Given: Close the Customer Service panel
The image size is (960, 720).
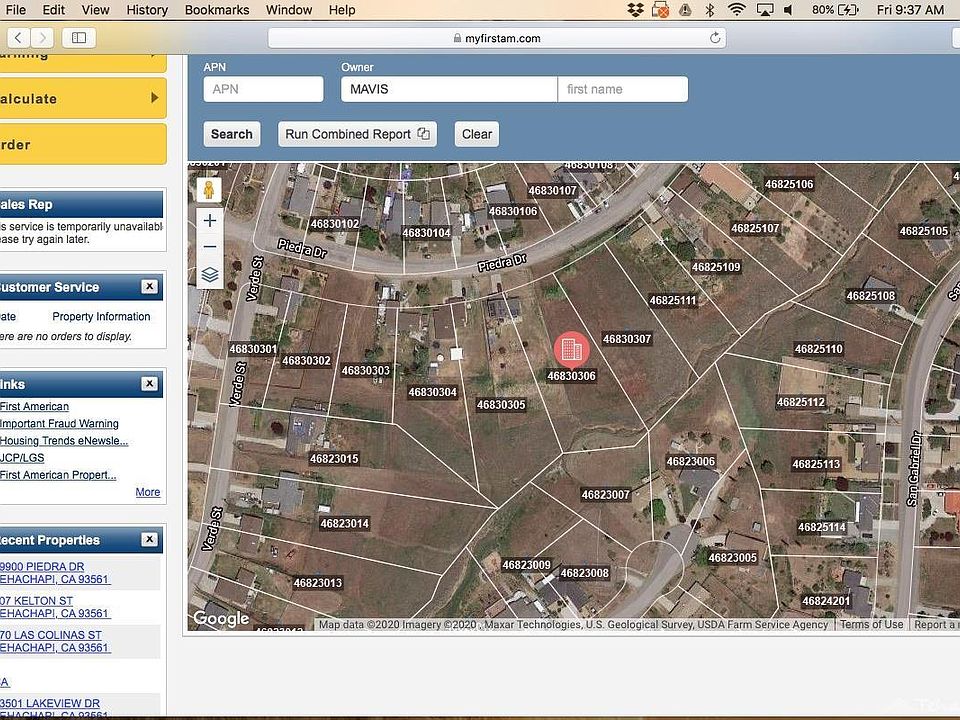Looking at the screenshot, I should [x=149, y=287].
